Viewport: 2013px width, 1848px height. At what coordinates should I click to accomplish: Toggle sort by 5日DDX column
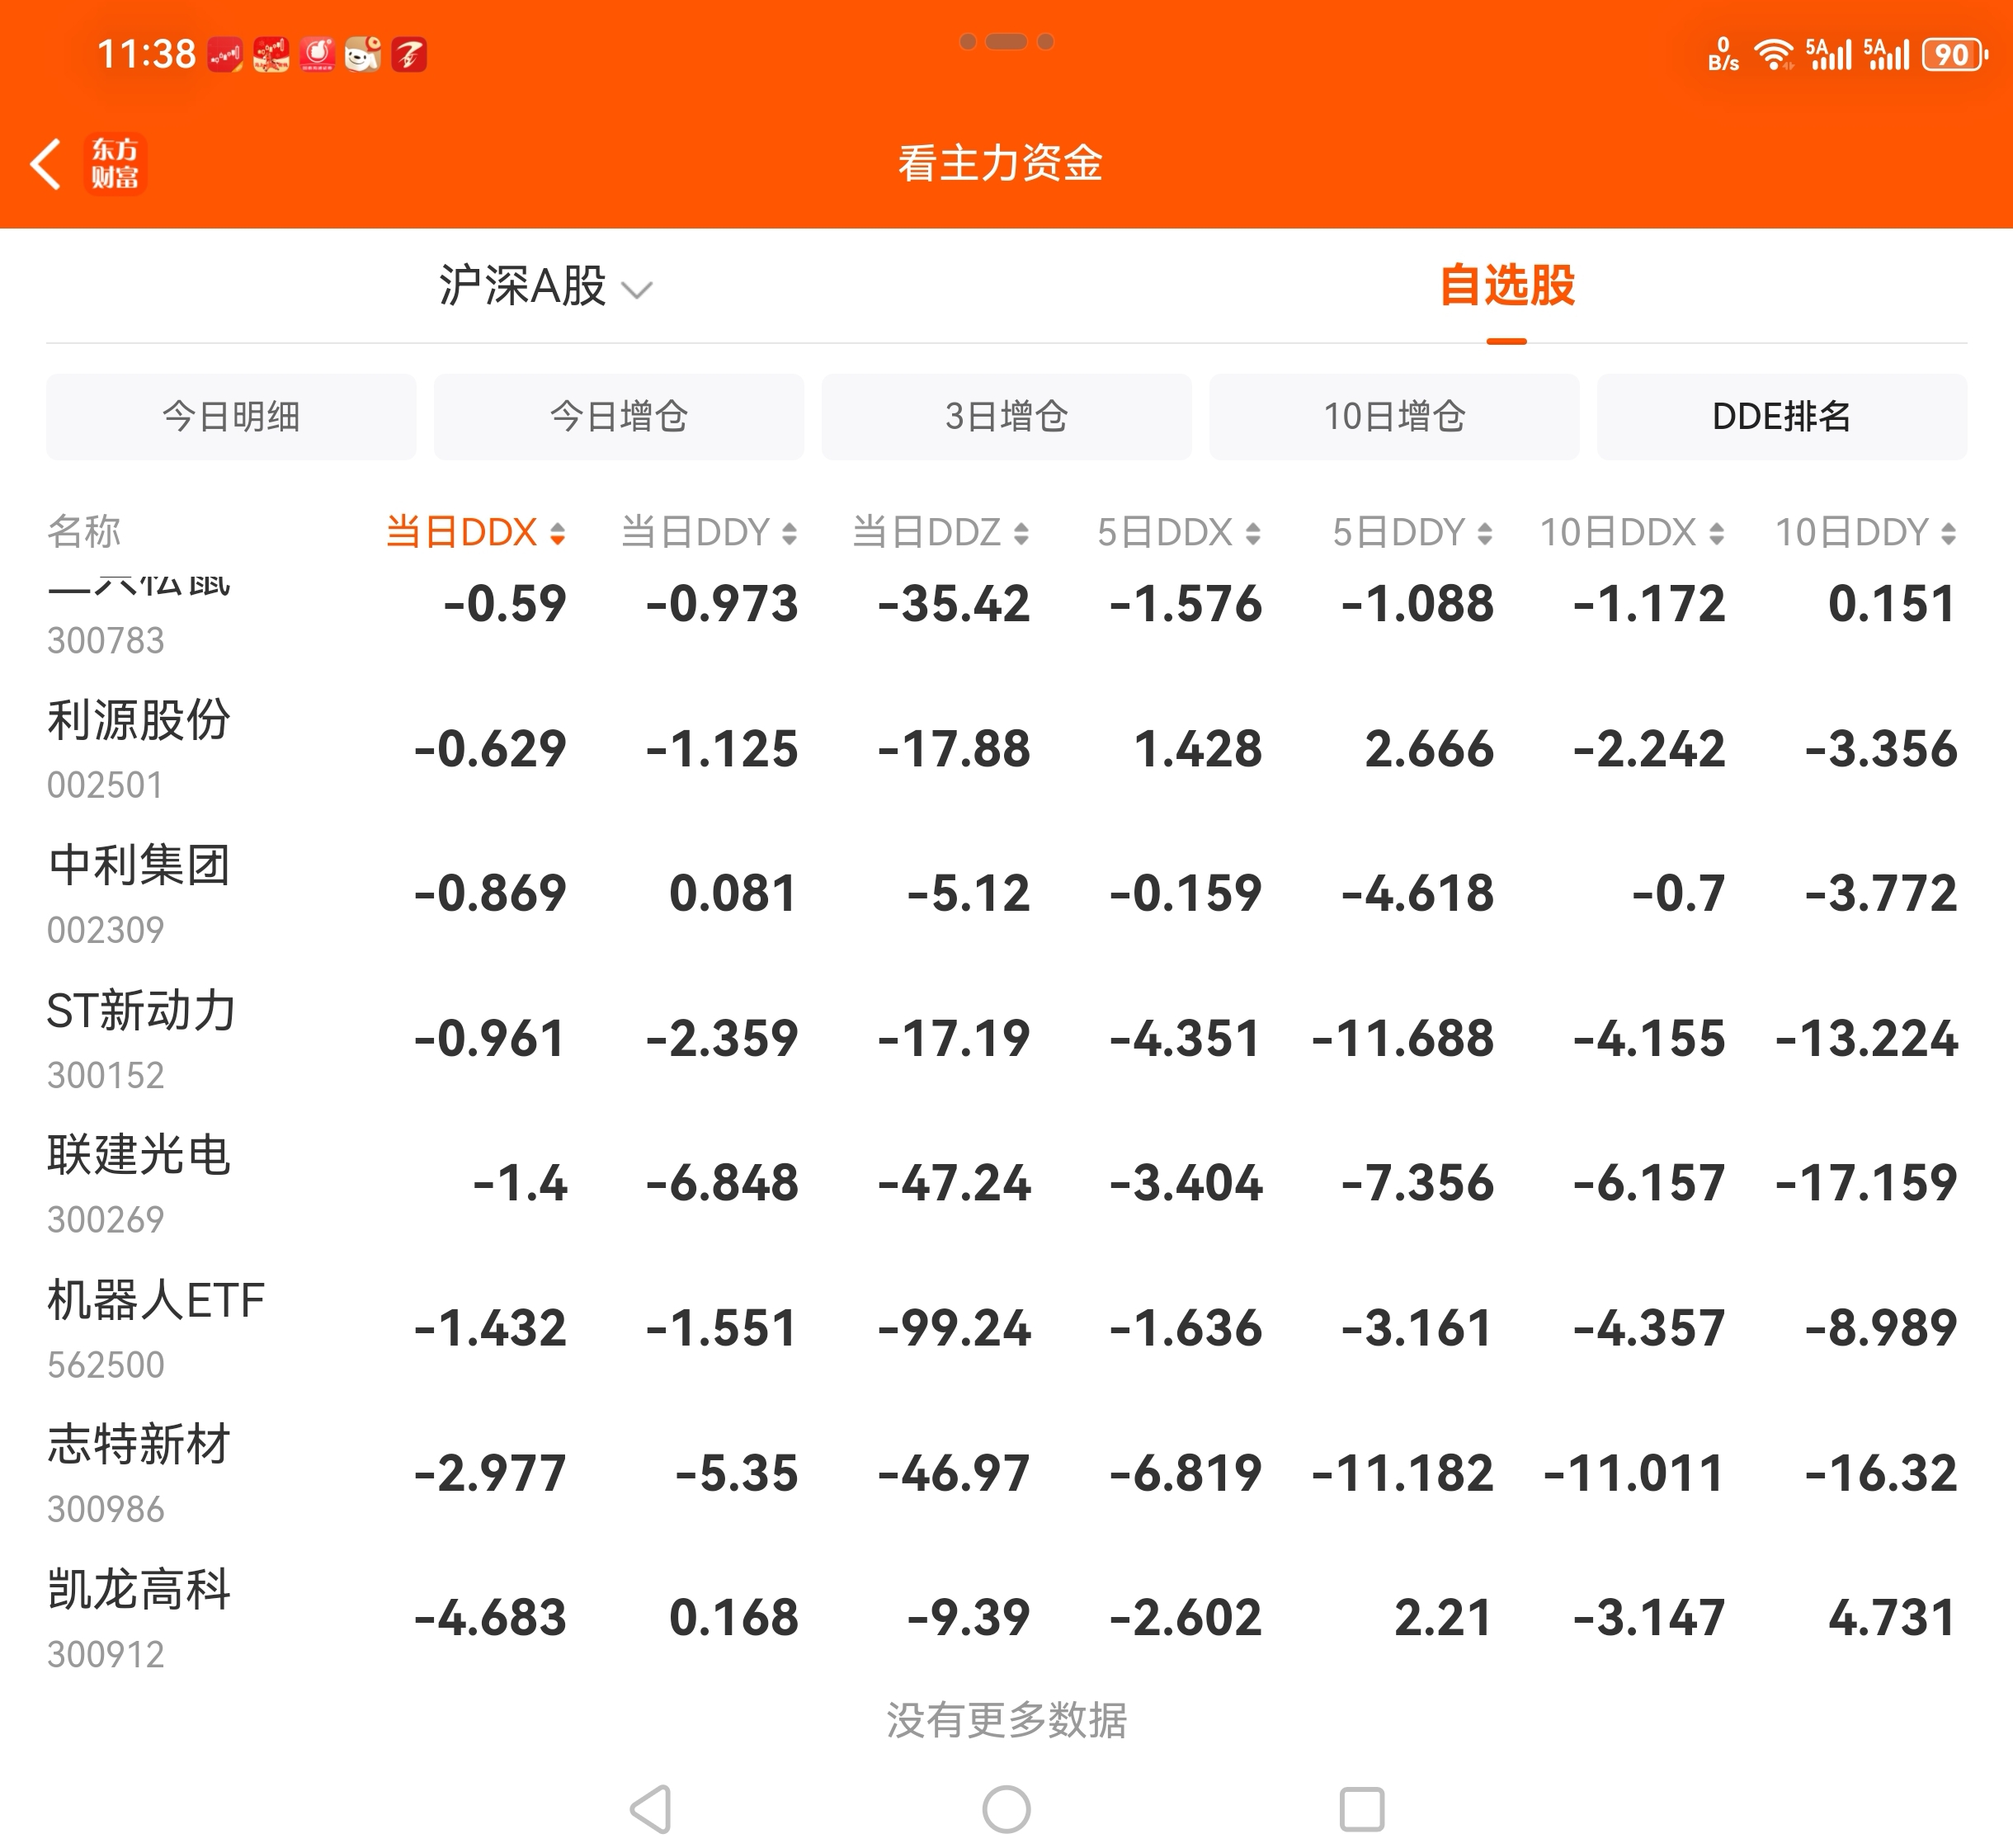pyautogui.click(x=1177, y=533)
